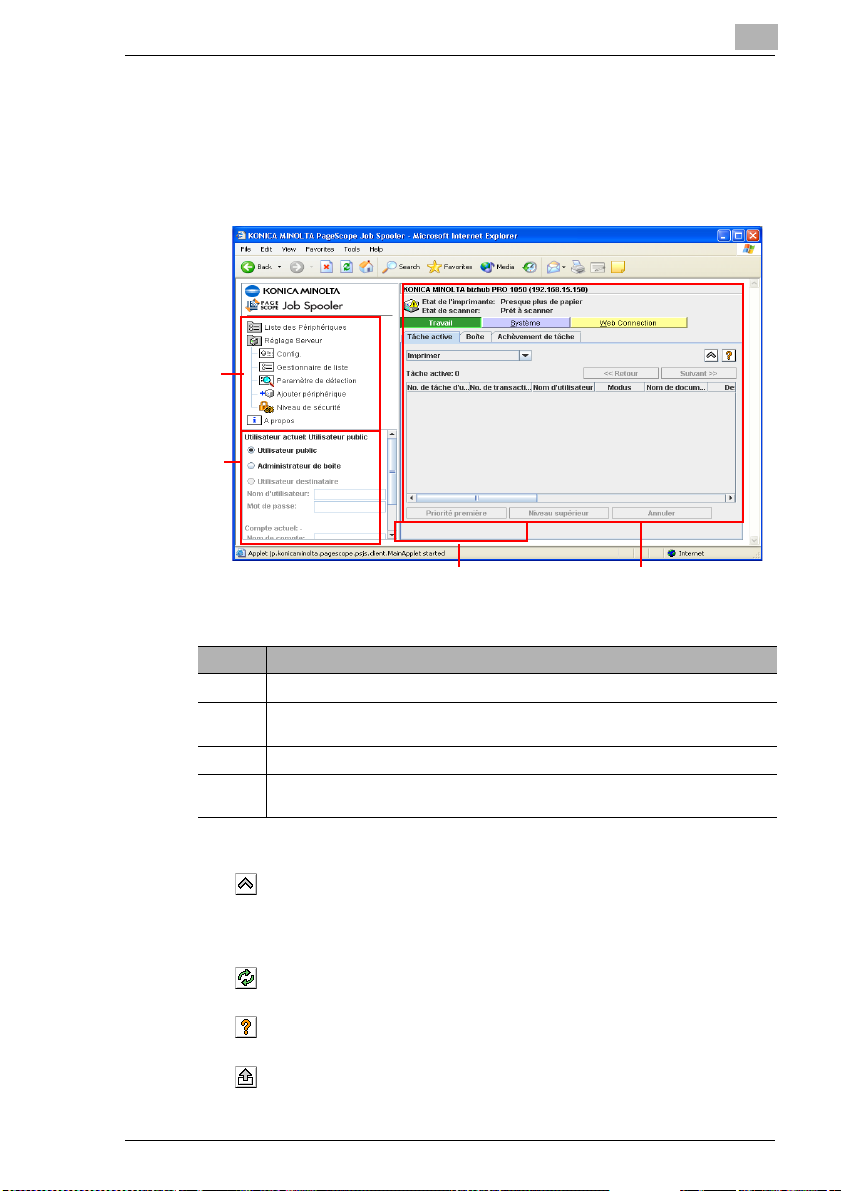Click the Mail envelope icon in browser toolbar

click(553, 267)
